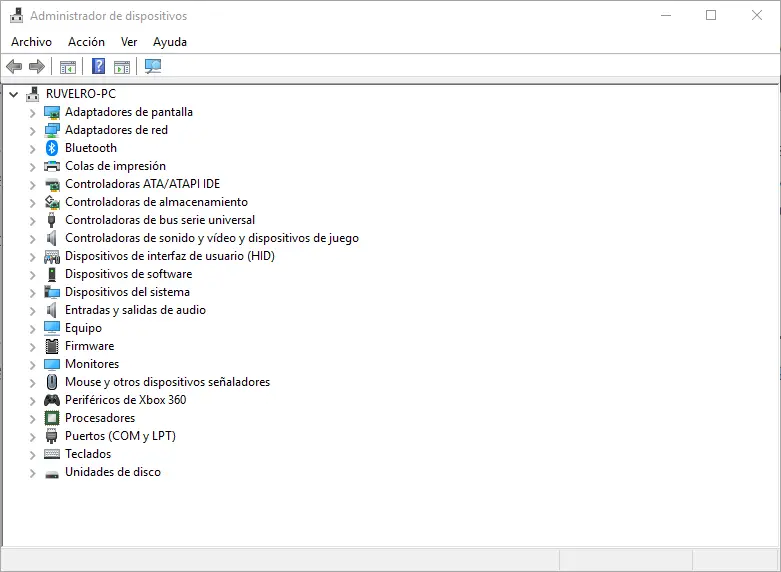The image size is (781, 572).
Task: Click speaker icon beside Entradas y salidas de audio
Action: click(x=51, y=310)
